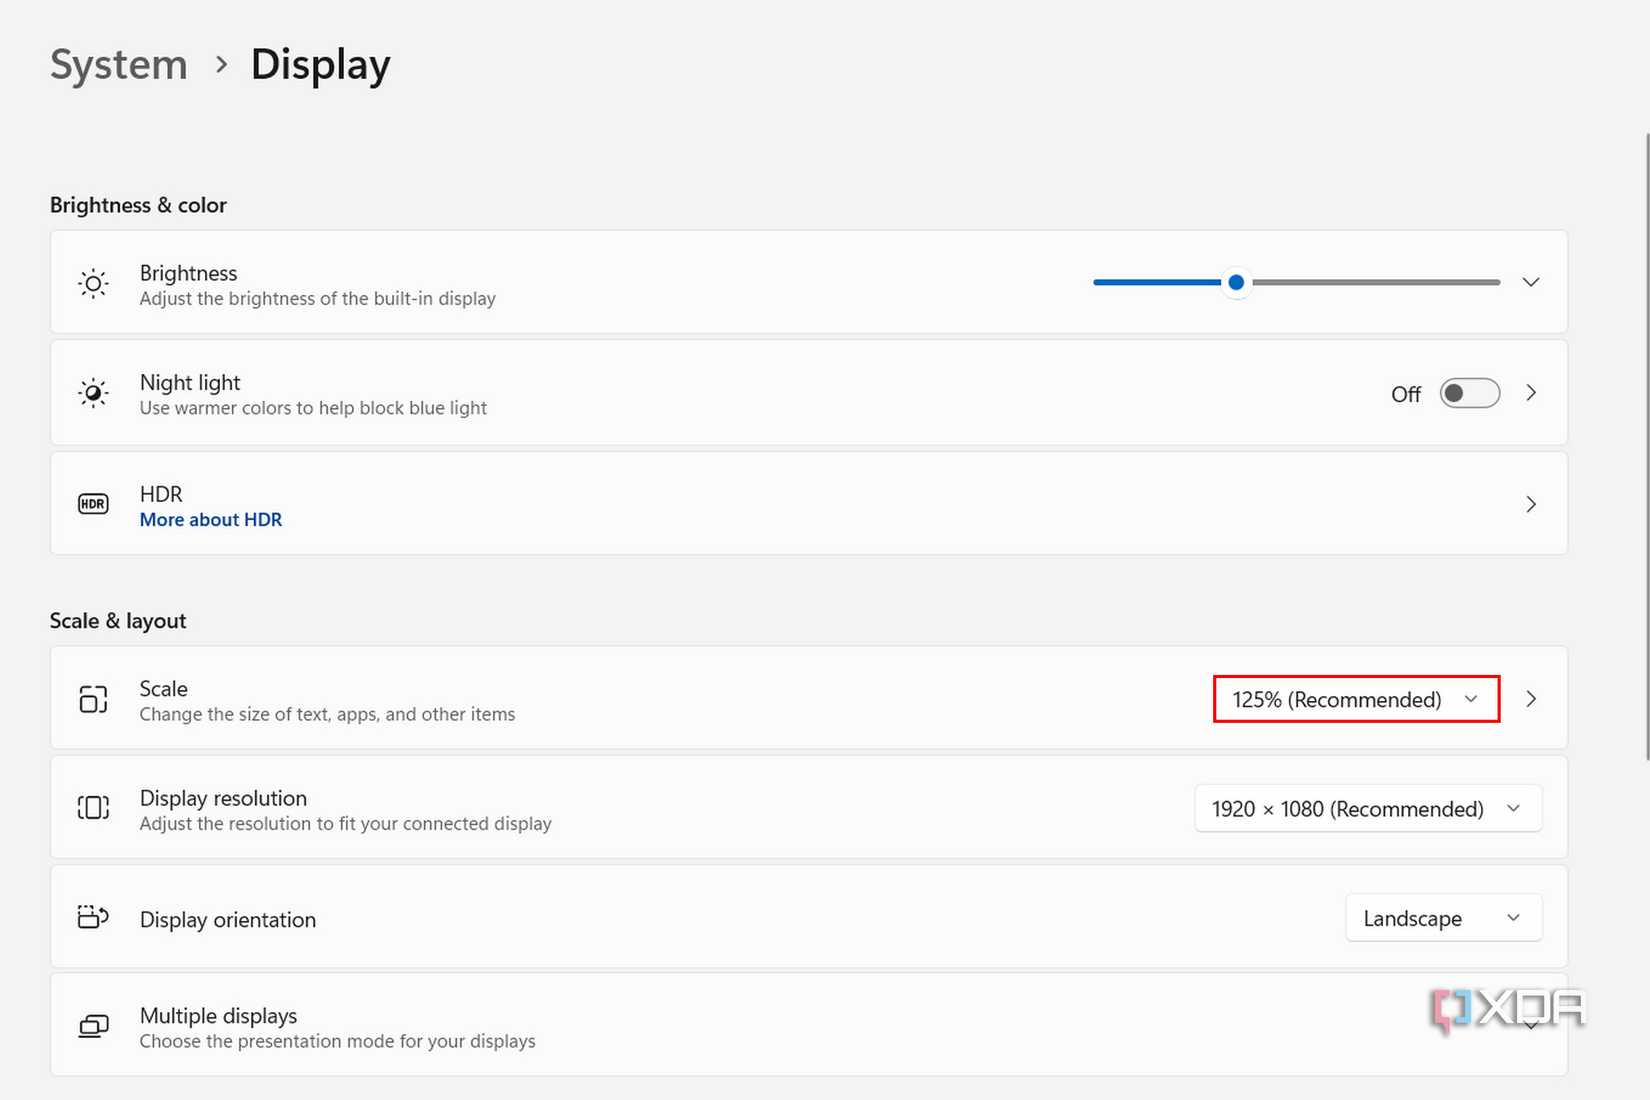The image size is (1650, 1100).
Task: Open custom Scale settings arrow
Action: [1531, 699]
